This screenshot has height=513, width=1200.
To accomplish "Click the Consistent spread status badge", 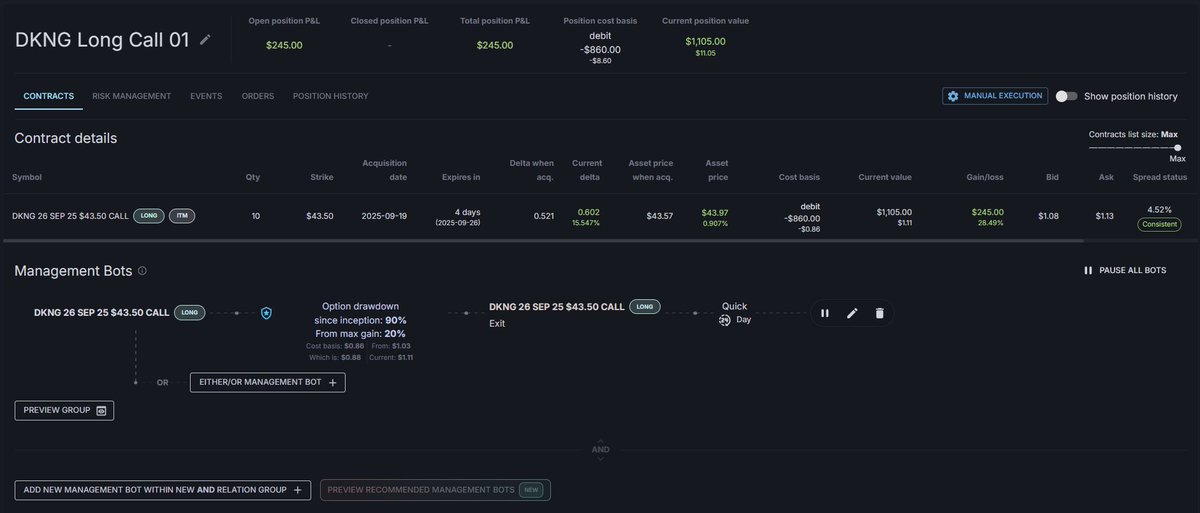I will [x=1160, y=224].
